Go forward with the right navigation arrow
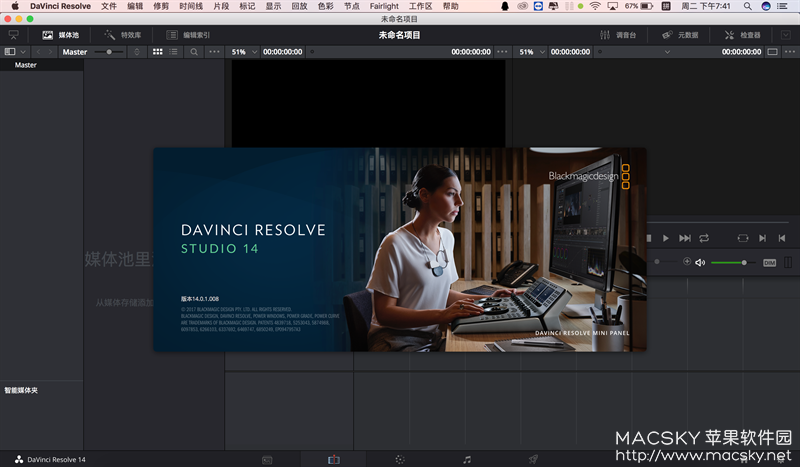Image resolution: width=800 pixels, height=467 pixels. pos(50,52)
